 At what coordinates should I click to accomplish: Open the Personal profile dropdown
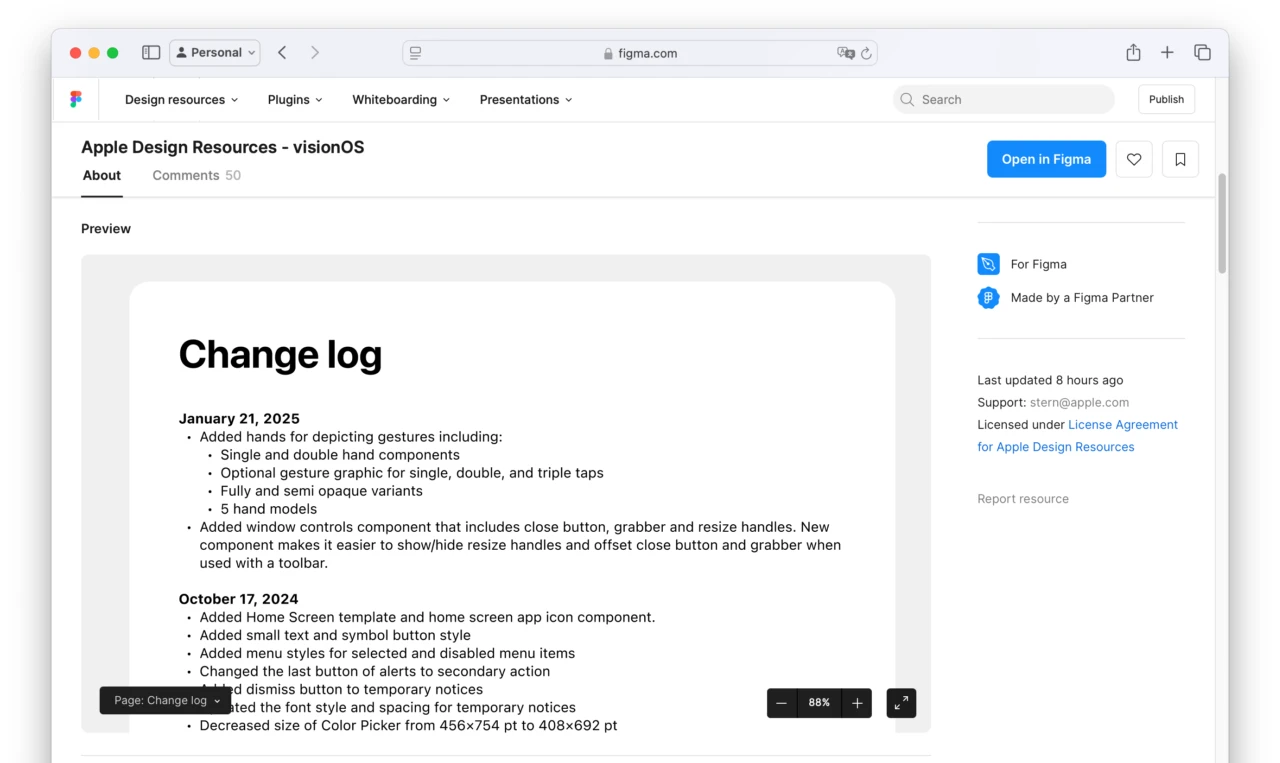click(215, 53)
